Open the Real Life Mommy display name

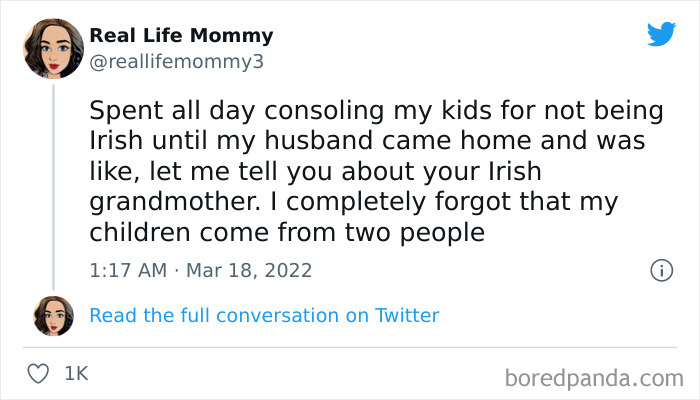tap(181, 36)
